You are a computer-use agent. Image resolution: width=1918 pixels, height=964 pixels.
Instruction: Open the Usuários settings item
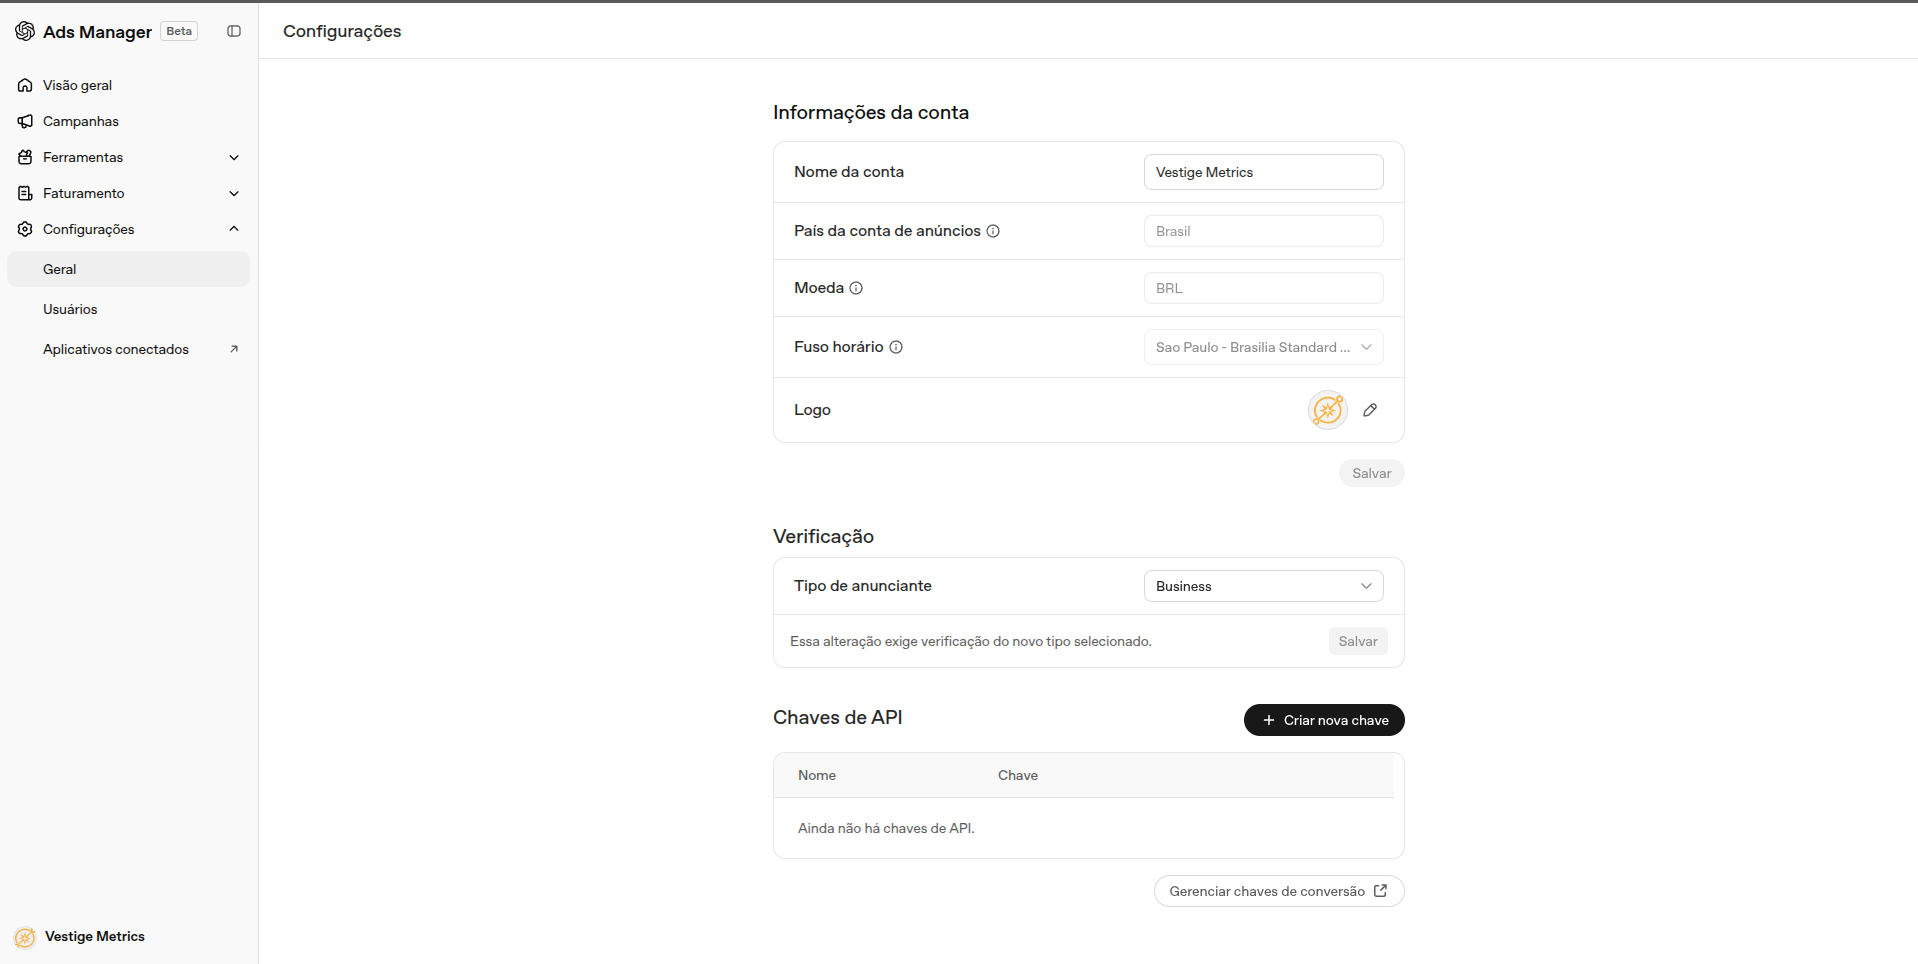pos(129,309)
